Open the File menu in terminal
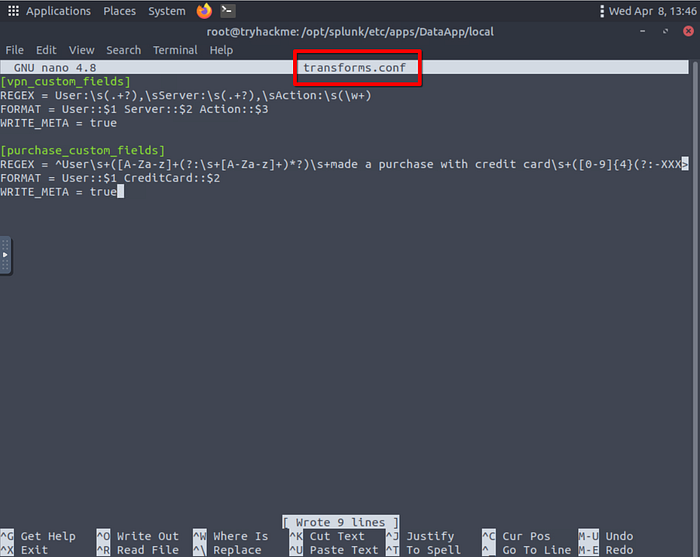Screen dimensions: 700x557 (x=14, y=50)
